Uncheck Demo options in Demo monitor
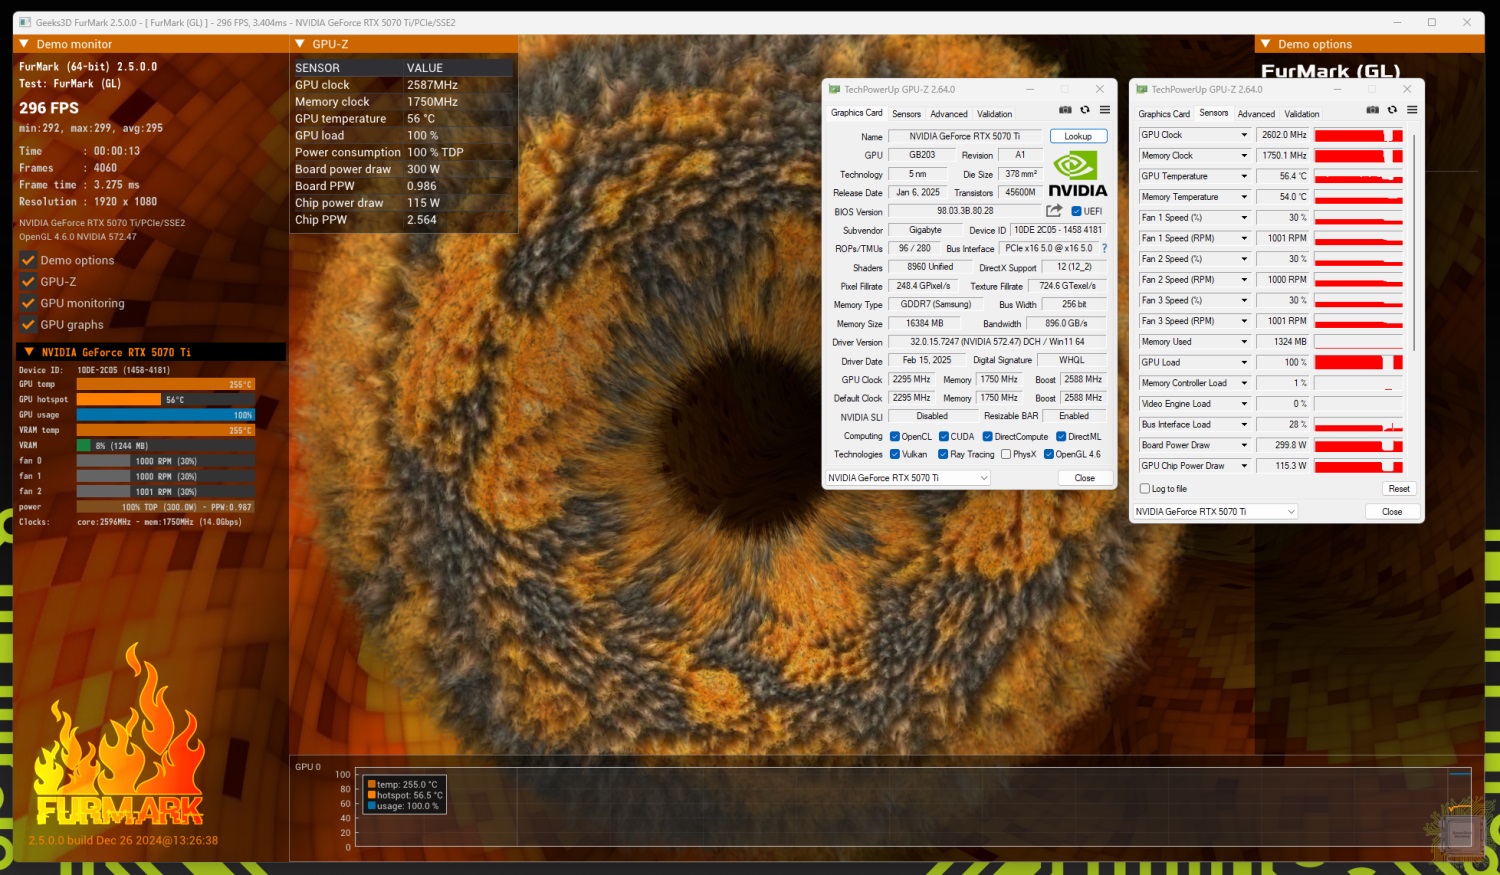This screenshot has height=875, width=1500. pos(28,260)
